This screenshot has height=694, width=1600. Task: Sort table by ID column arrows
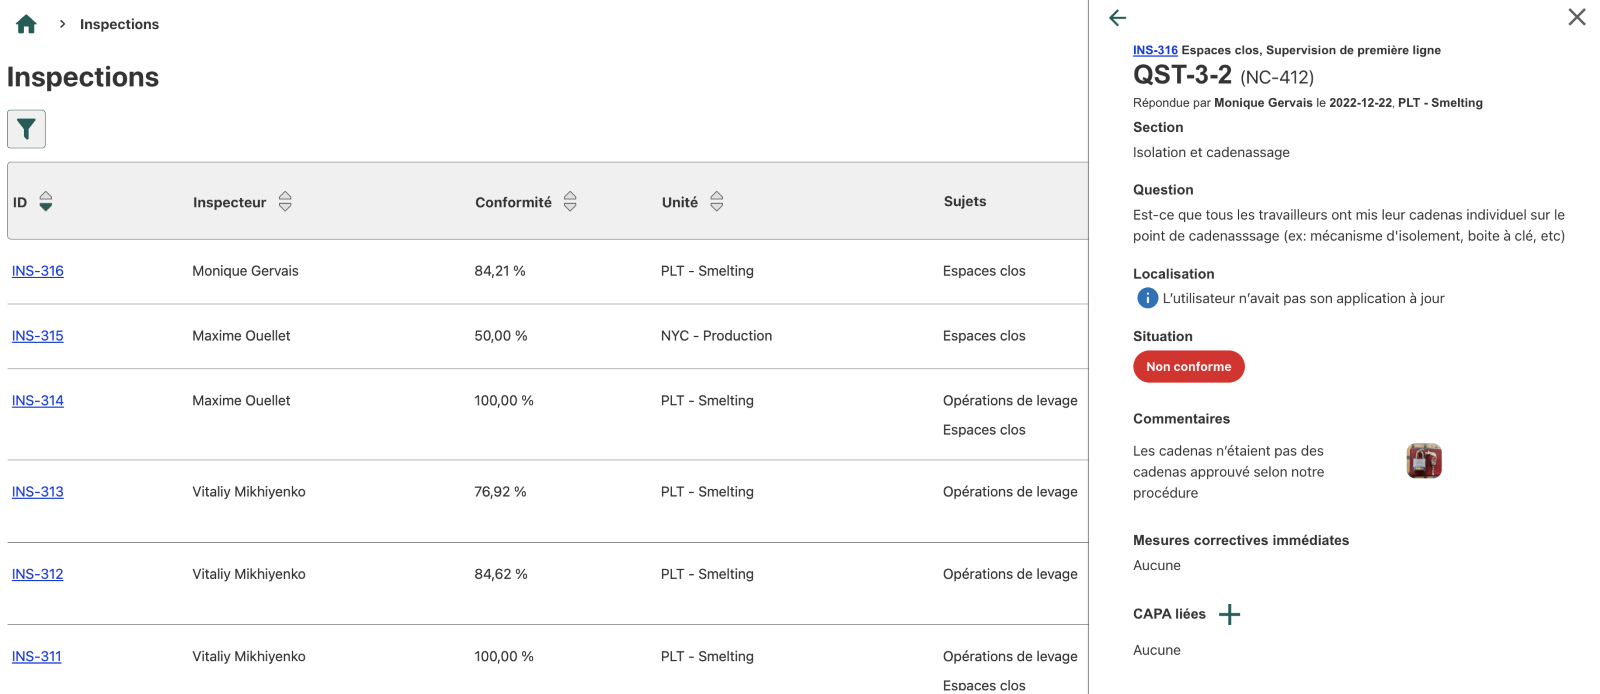[x=46, y=202]
